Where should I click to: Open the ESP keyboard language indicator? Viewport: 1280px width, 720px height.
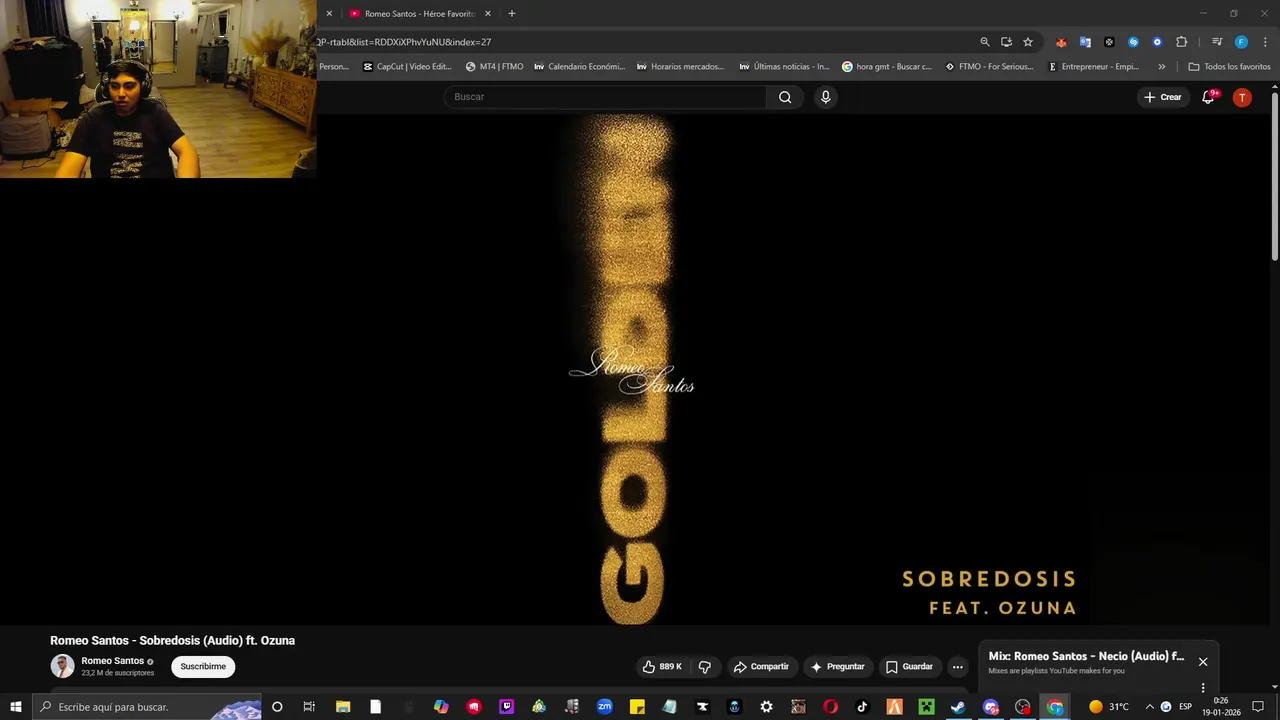(1185, 707)
